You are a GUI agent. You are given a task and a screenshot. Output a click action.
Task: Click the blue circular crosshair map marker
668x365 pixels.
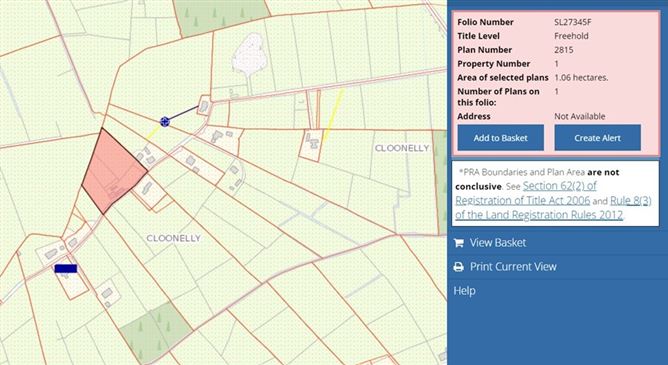coord(165,122)
